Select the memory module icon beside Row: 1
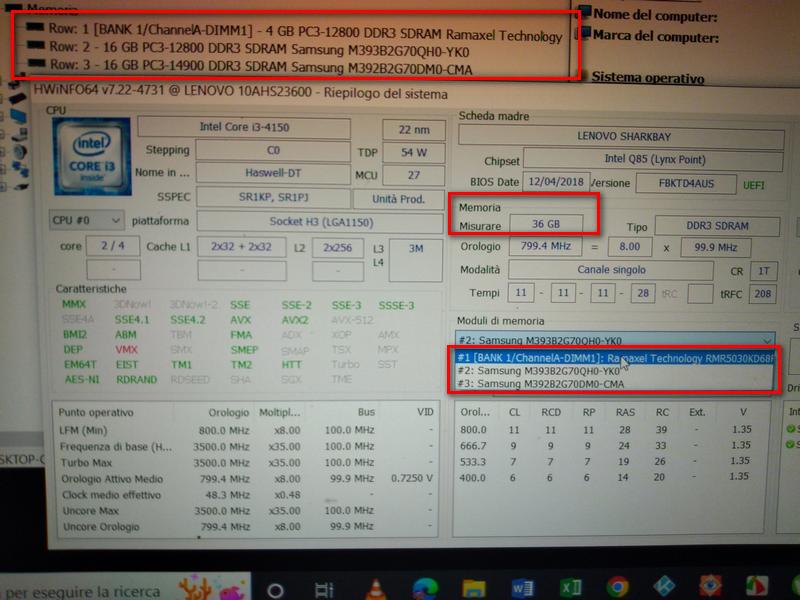Screen dimensions: 800x600 tap(36, 27)
